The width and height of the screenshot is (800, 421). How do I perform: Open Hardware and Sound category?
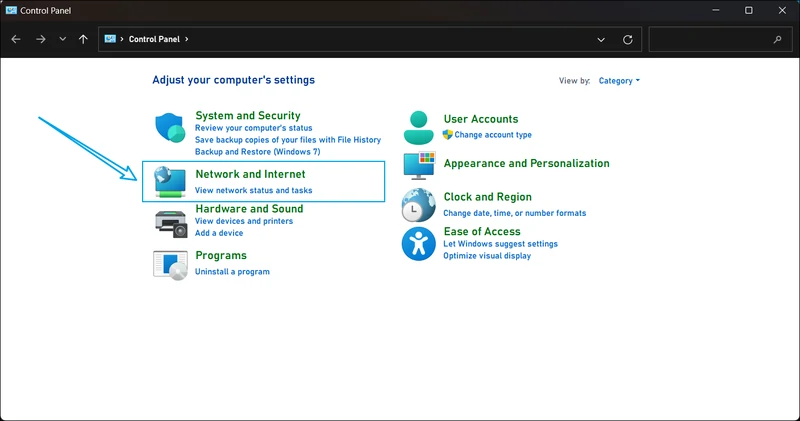pos(249,209)
